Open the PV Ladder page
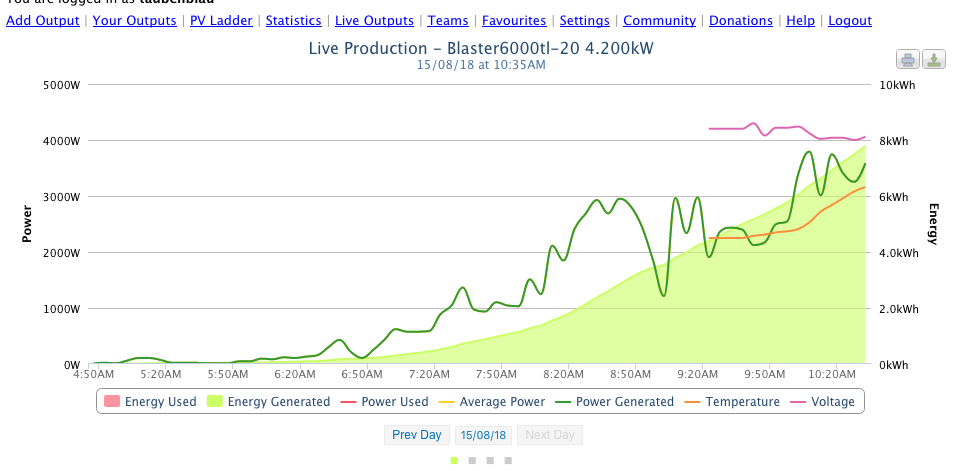 (x=221, y=20)
